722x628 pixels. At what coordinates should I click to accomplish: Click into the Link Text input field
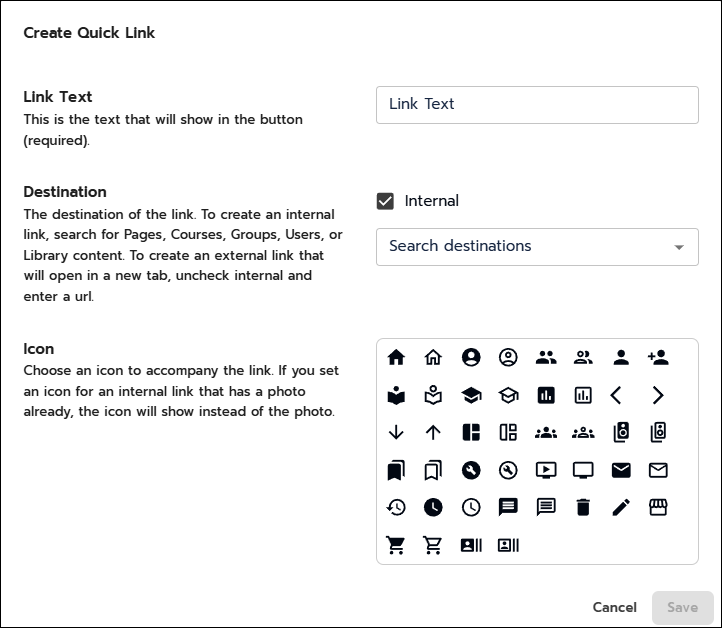coord(537,104)
